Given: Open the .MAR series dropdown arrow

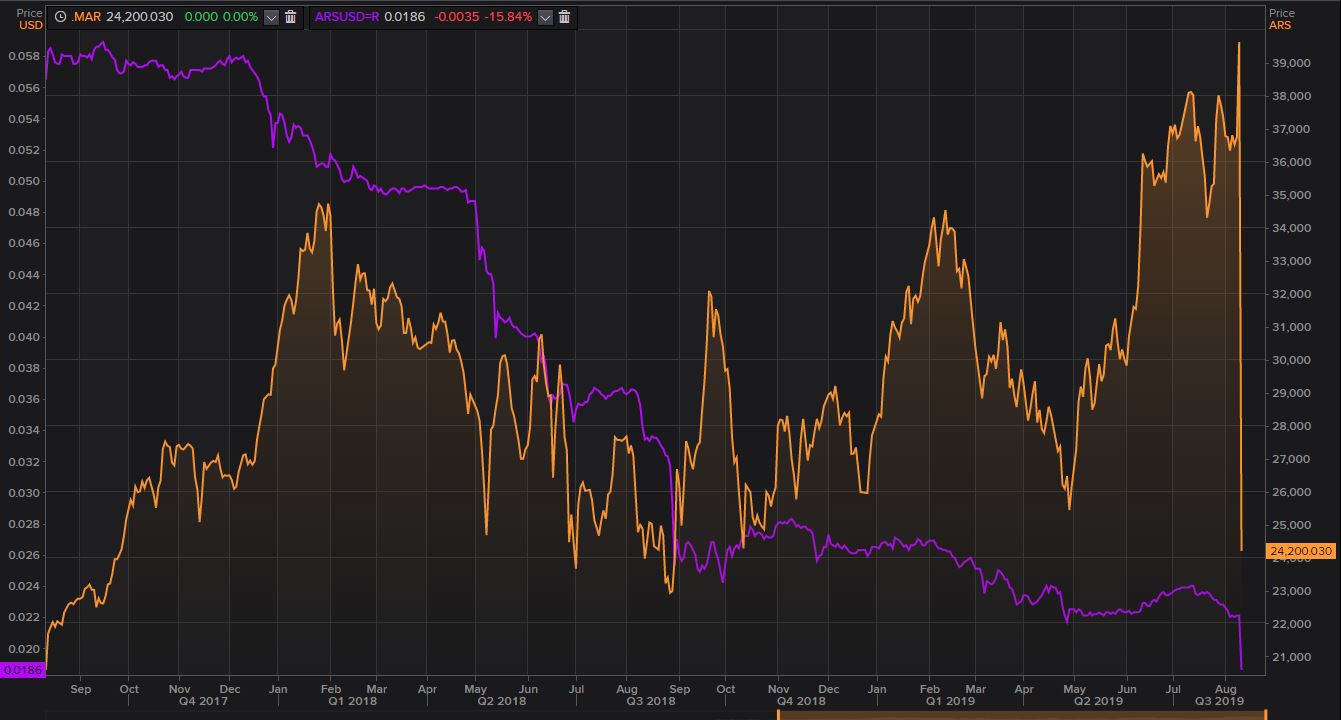Looking at the screenshot, I should point(271,17).
